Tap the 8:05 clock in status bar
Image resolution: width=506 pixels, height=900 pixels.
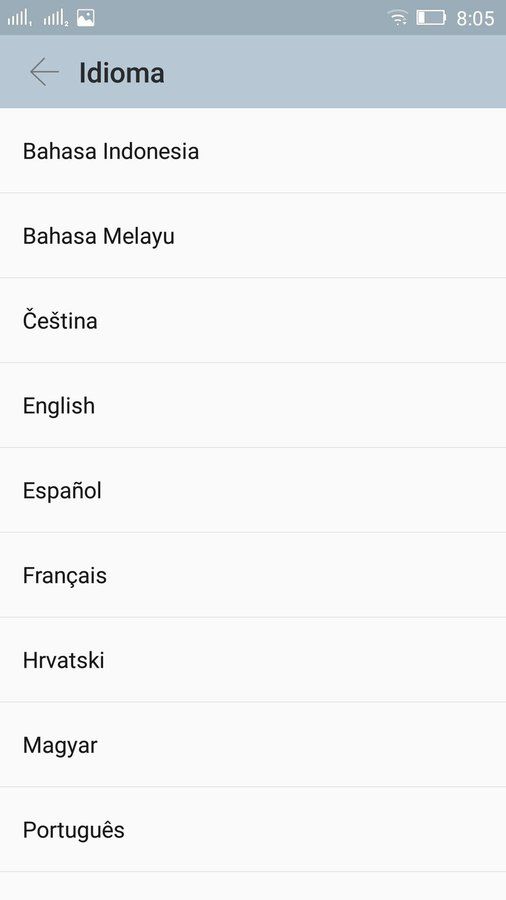475,18
